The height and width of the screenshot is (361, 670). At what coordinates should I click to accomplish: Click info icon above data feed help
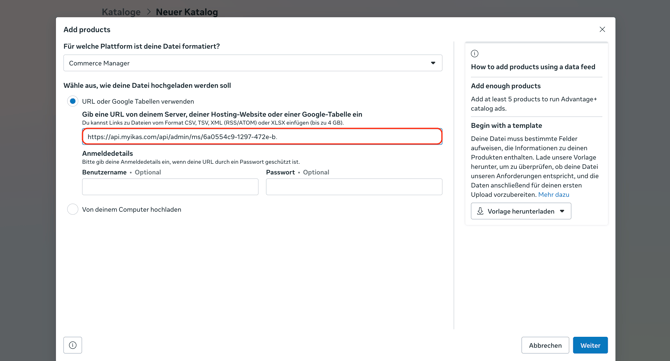(x=475, y=54)
